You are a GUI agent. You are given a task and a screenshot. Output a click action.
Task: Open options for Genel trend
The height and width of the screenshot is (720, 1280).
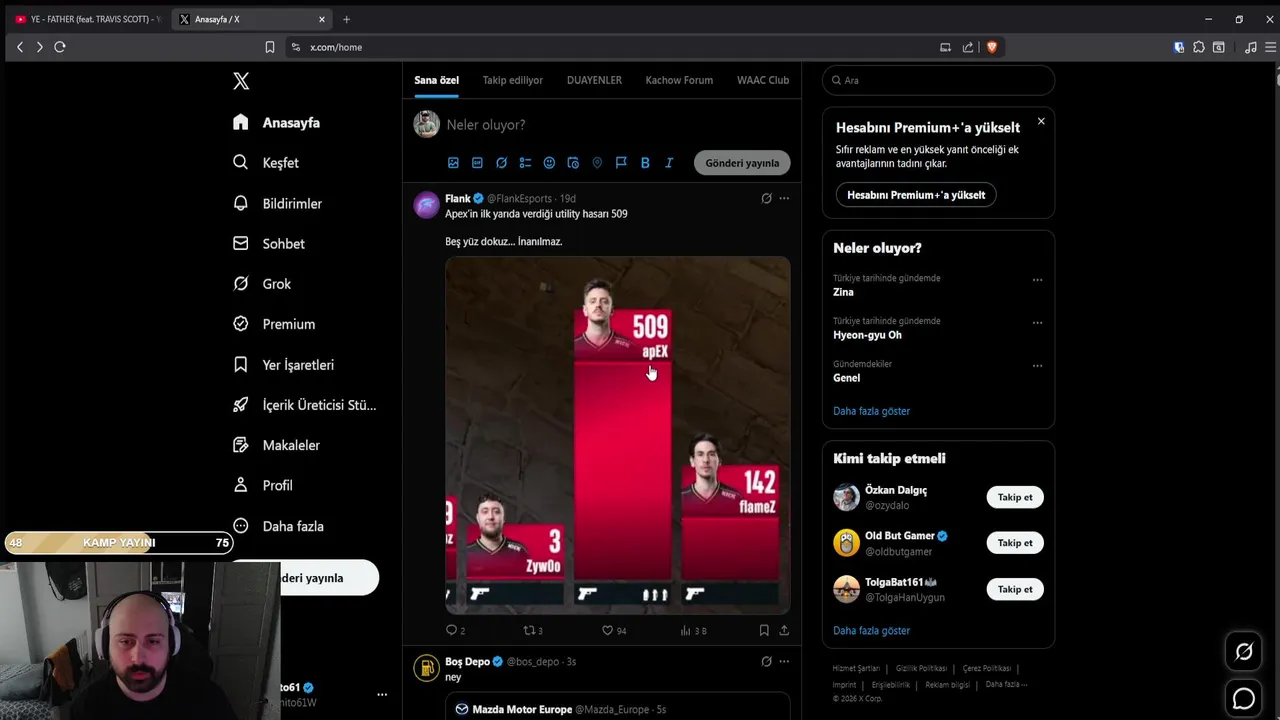[1037, 366]
